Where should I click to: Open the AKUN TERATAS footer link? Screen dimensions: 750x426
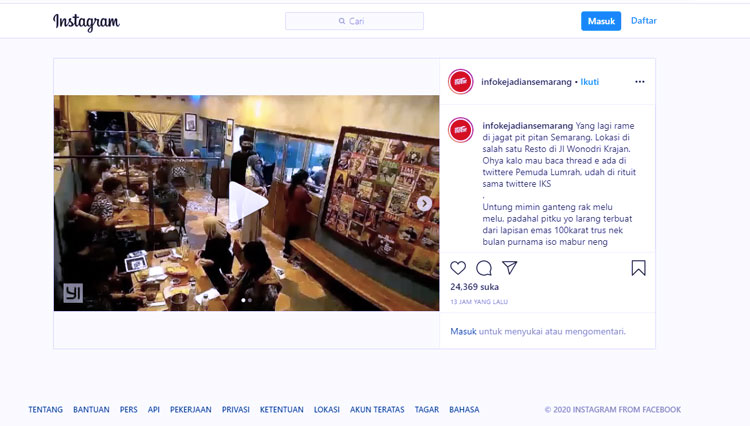[377, 410]
